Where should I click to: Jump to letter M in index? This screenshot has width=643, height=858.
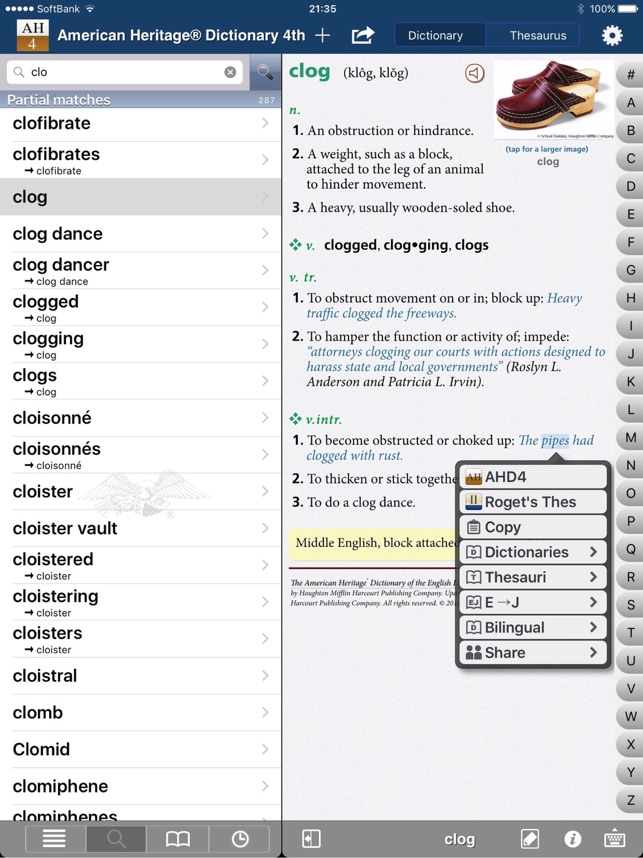click(x=630, y=437)
